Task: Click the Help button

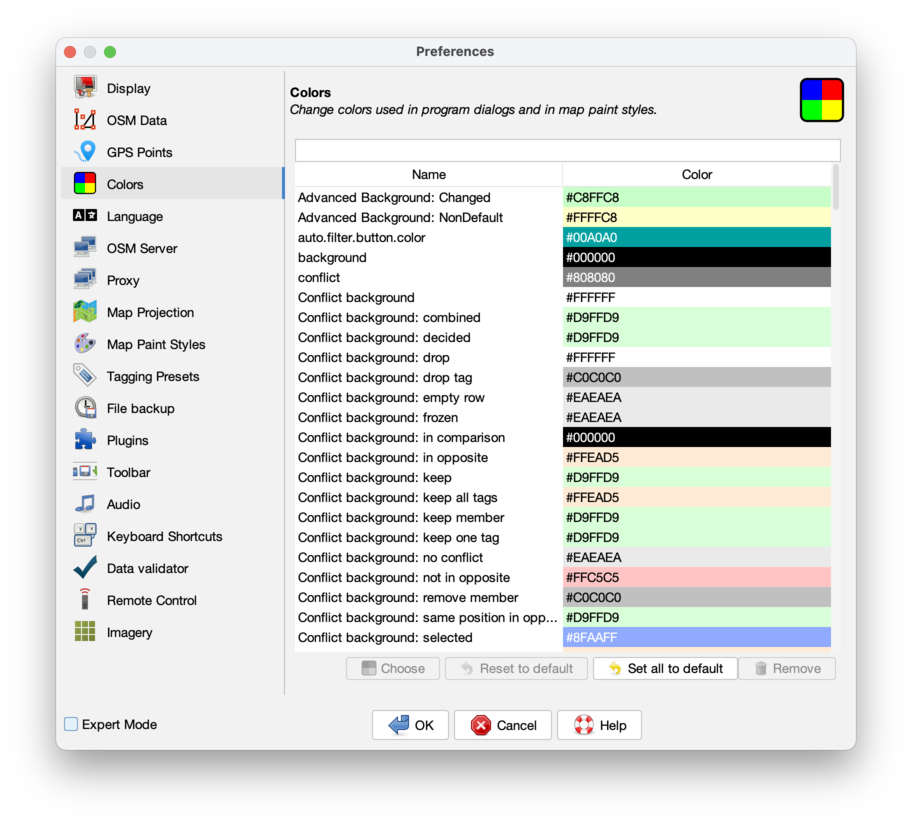Action: click(599, 725)
